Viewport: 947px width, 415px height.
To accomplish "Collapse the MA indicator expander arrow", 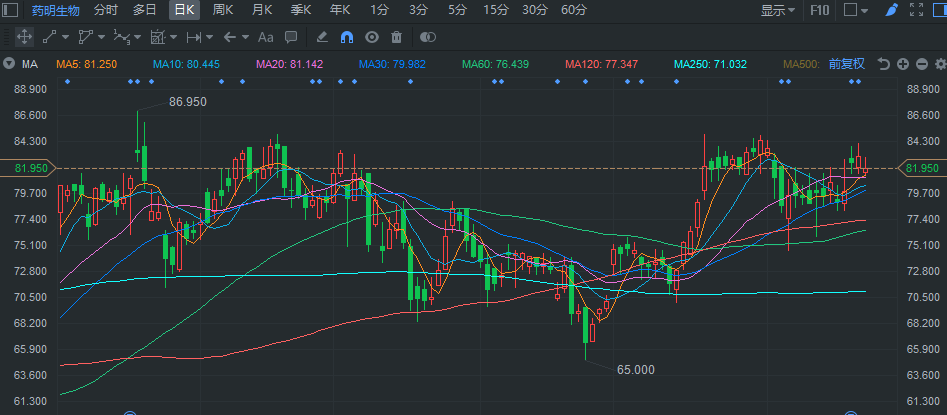I will (x=9, y=64).
